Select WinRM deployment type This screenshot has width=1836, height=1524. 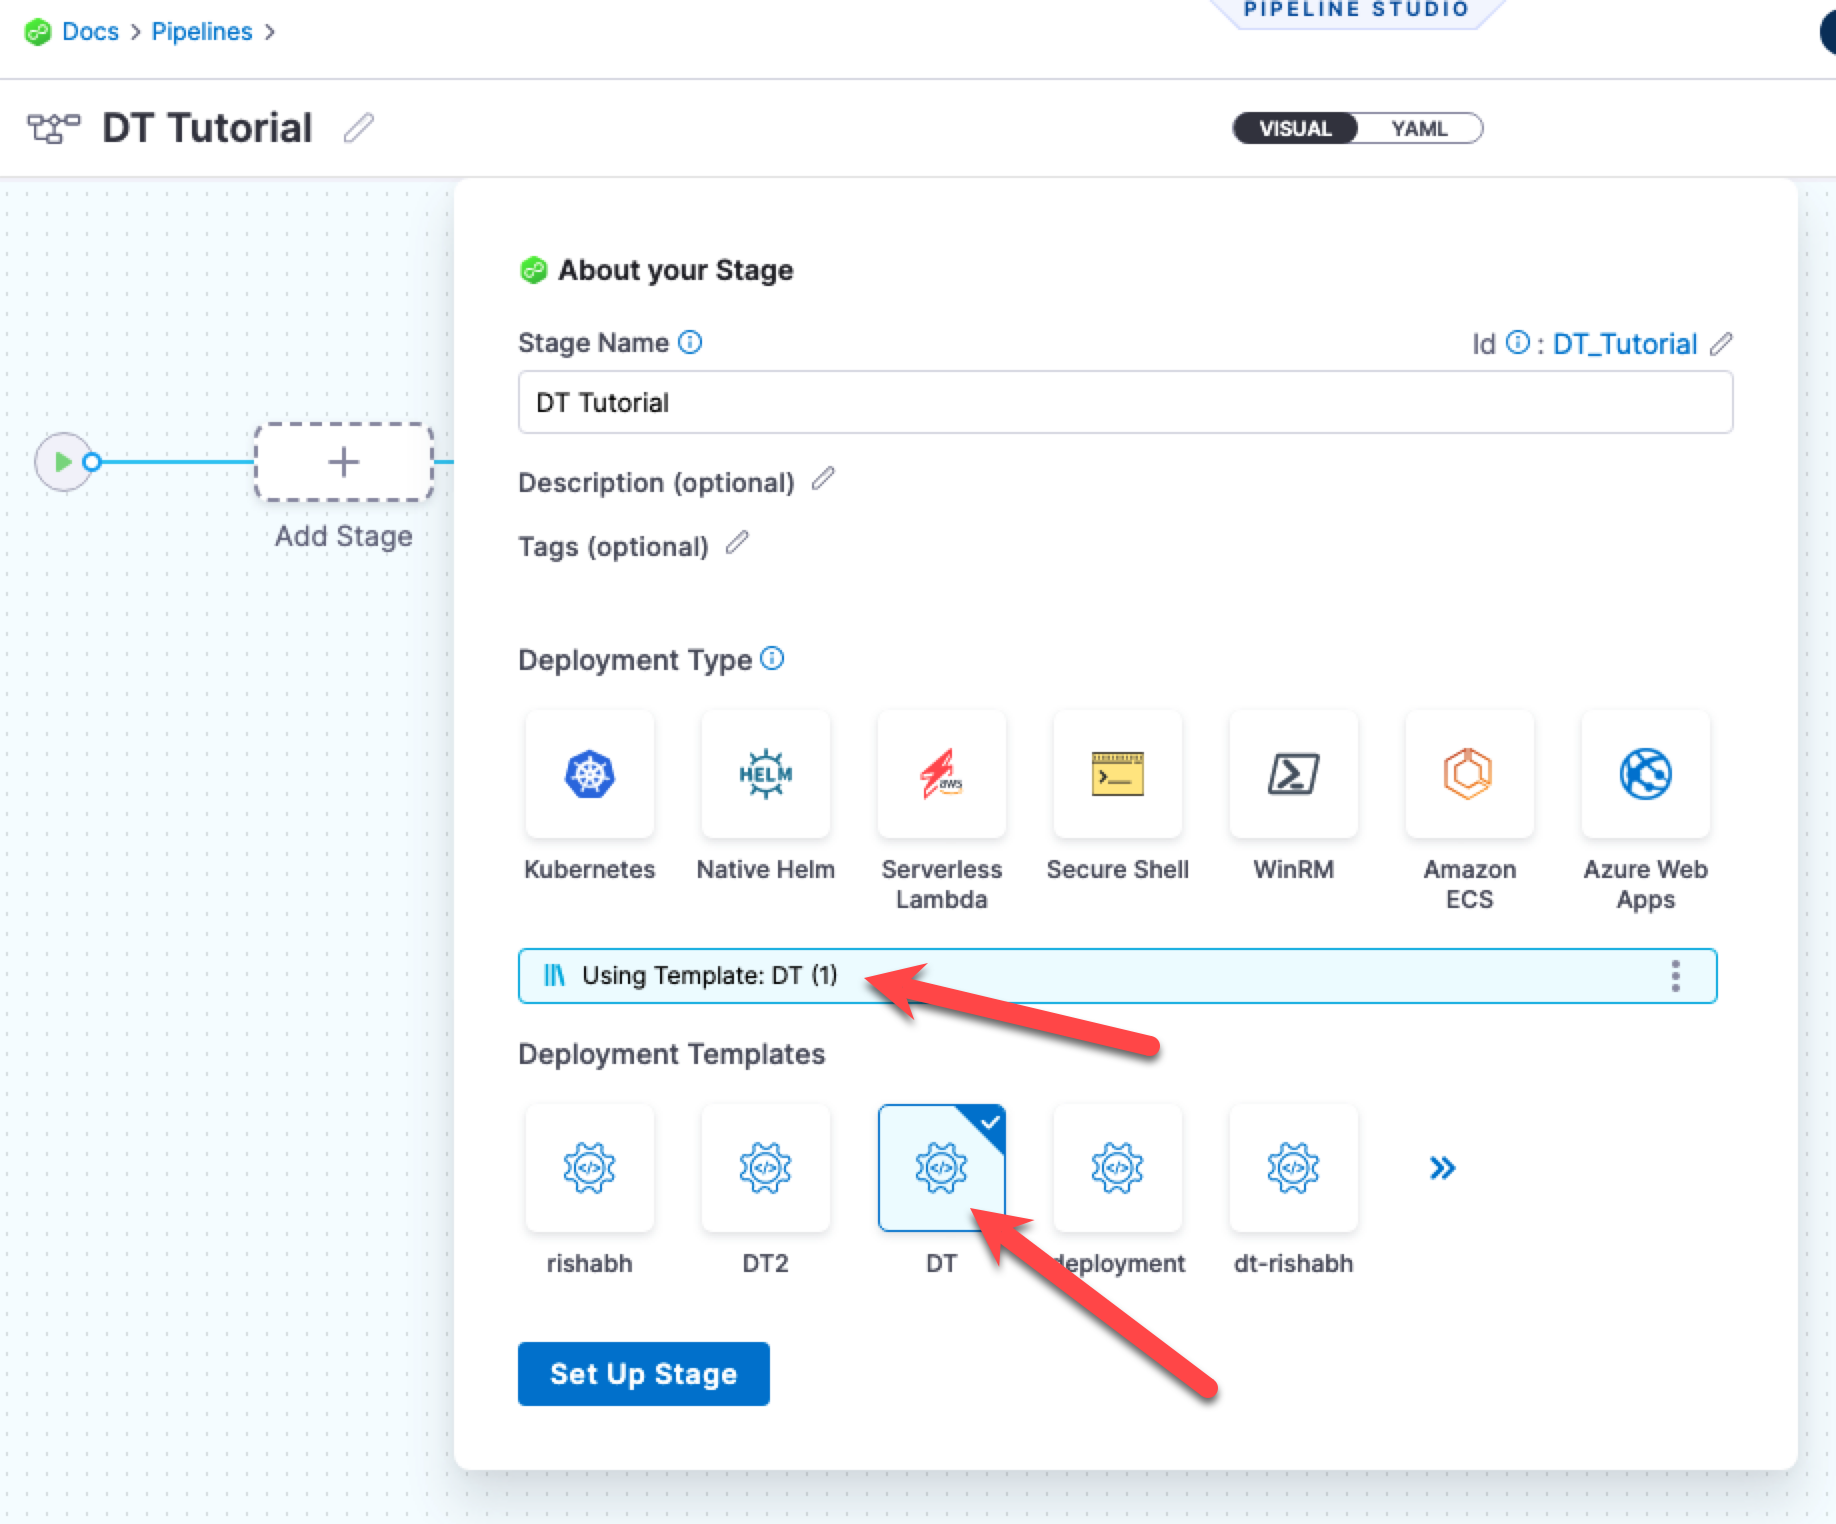pyautogui.click(x=1293, y=775)
